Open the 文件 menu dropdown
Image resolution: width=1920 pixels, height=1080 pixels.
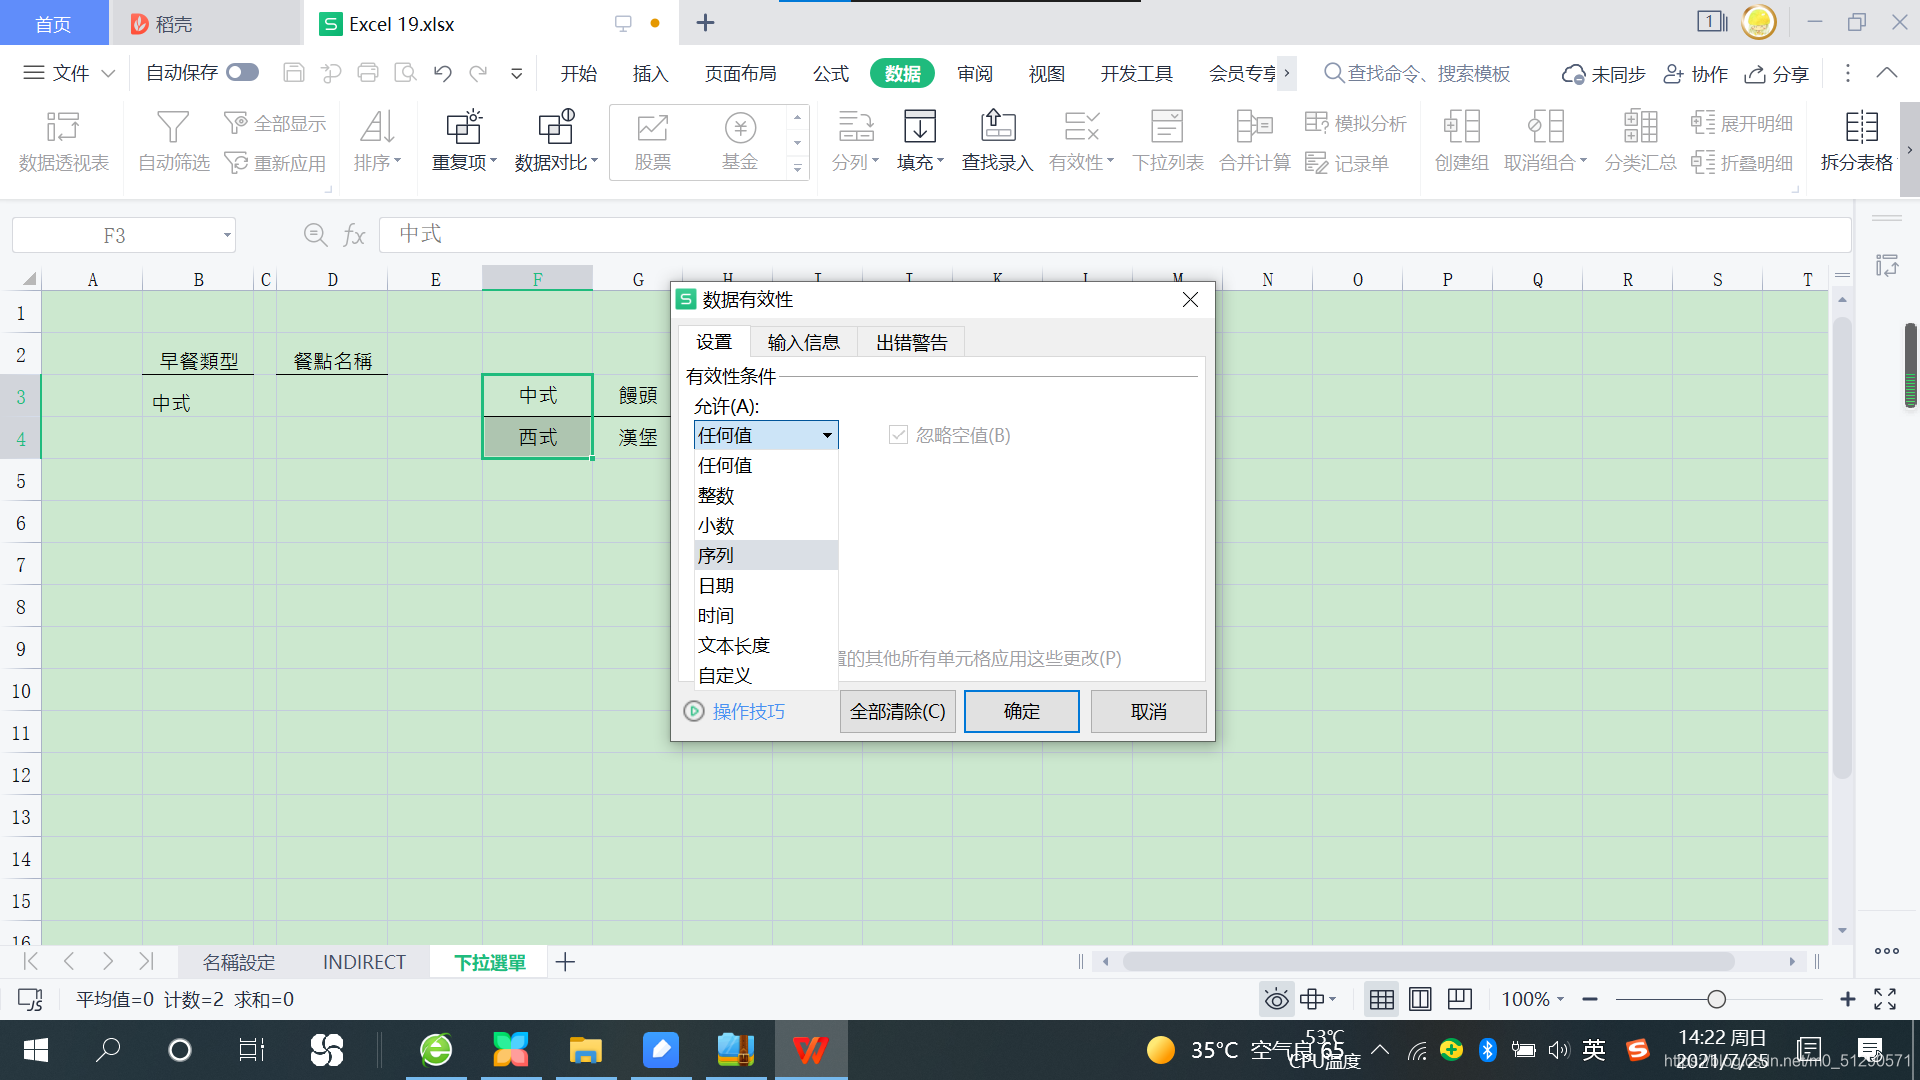click(x=70, y=73)
